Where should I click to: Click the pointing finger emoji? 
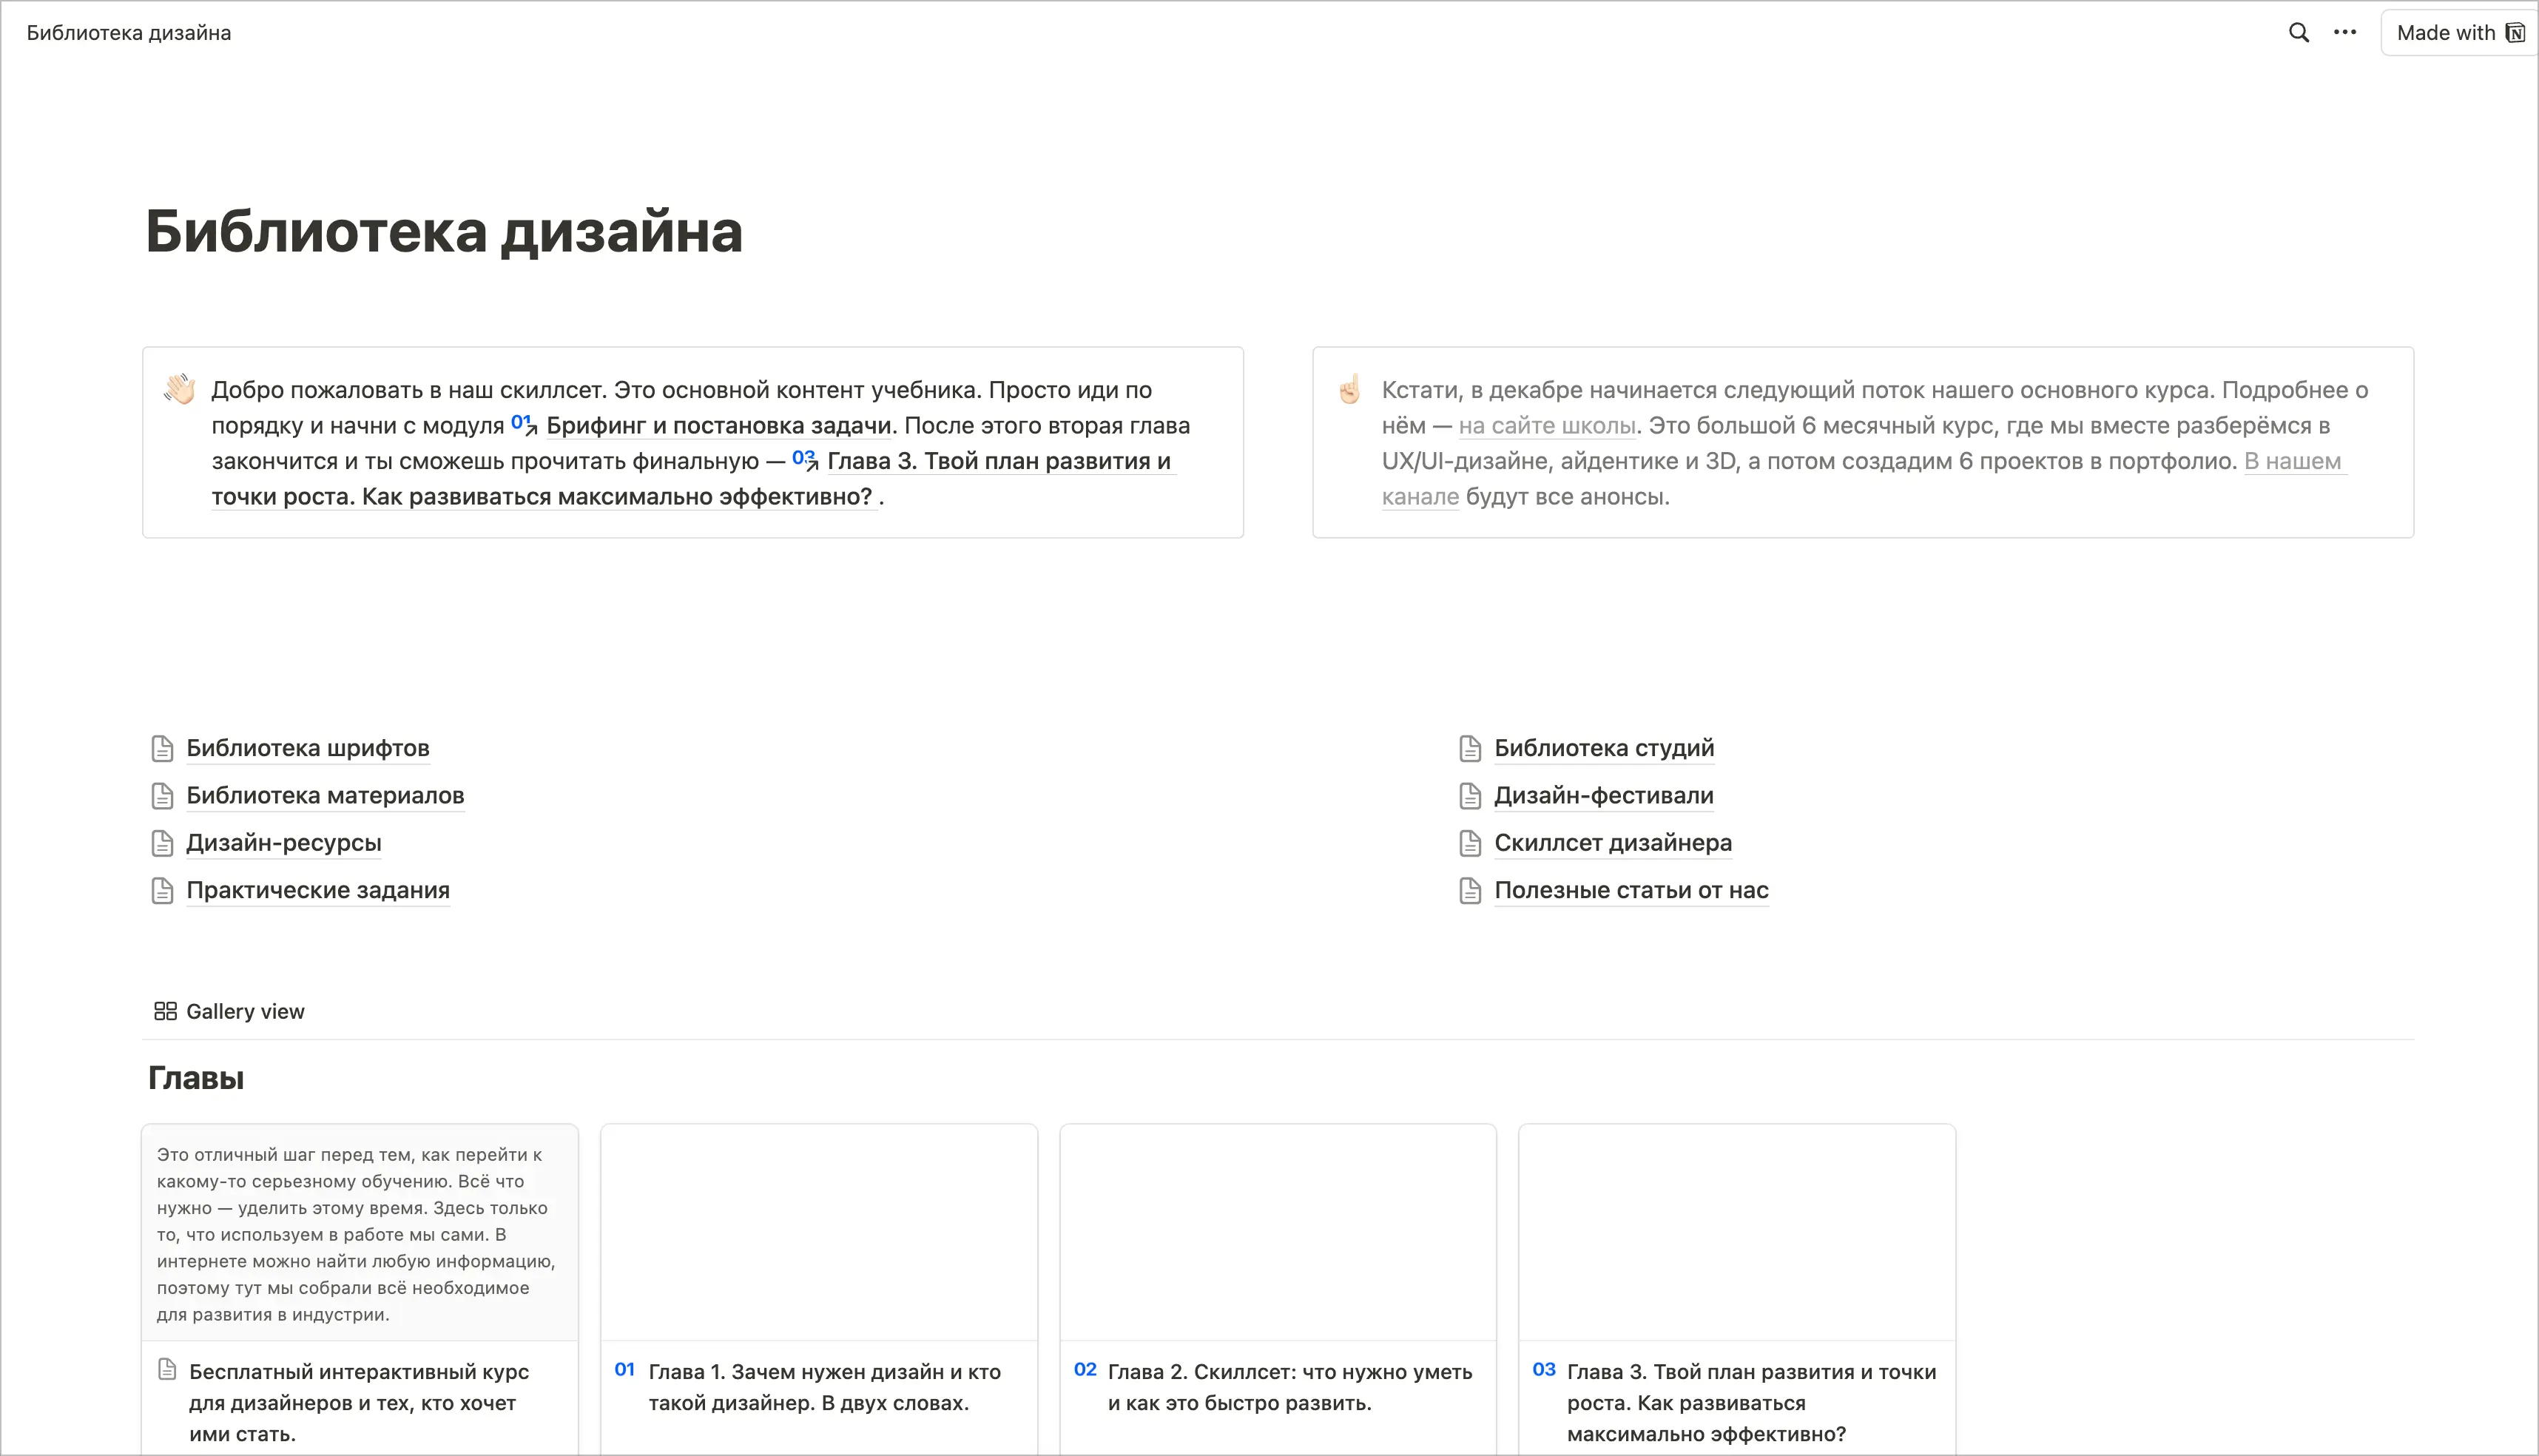tap(1350, 389)
